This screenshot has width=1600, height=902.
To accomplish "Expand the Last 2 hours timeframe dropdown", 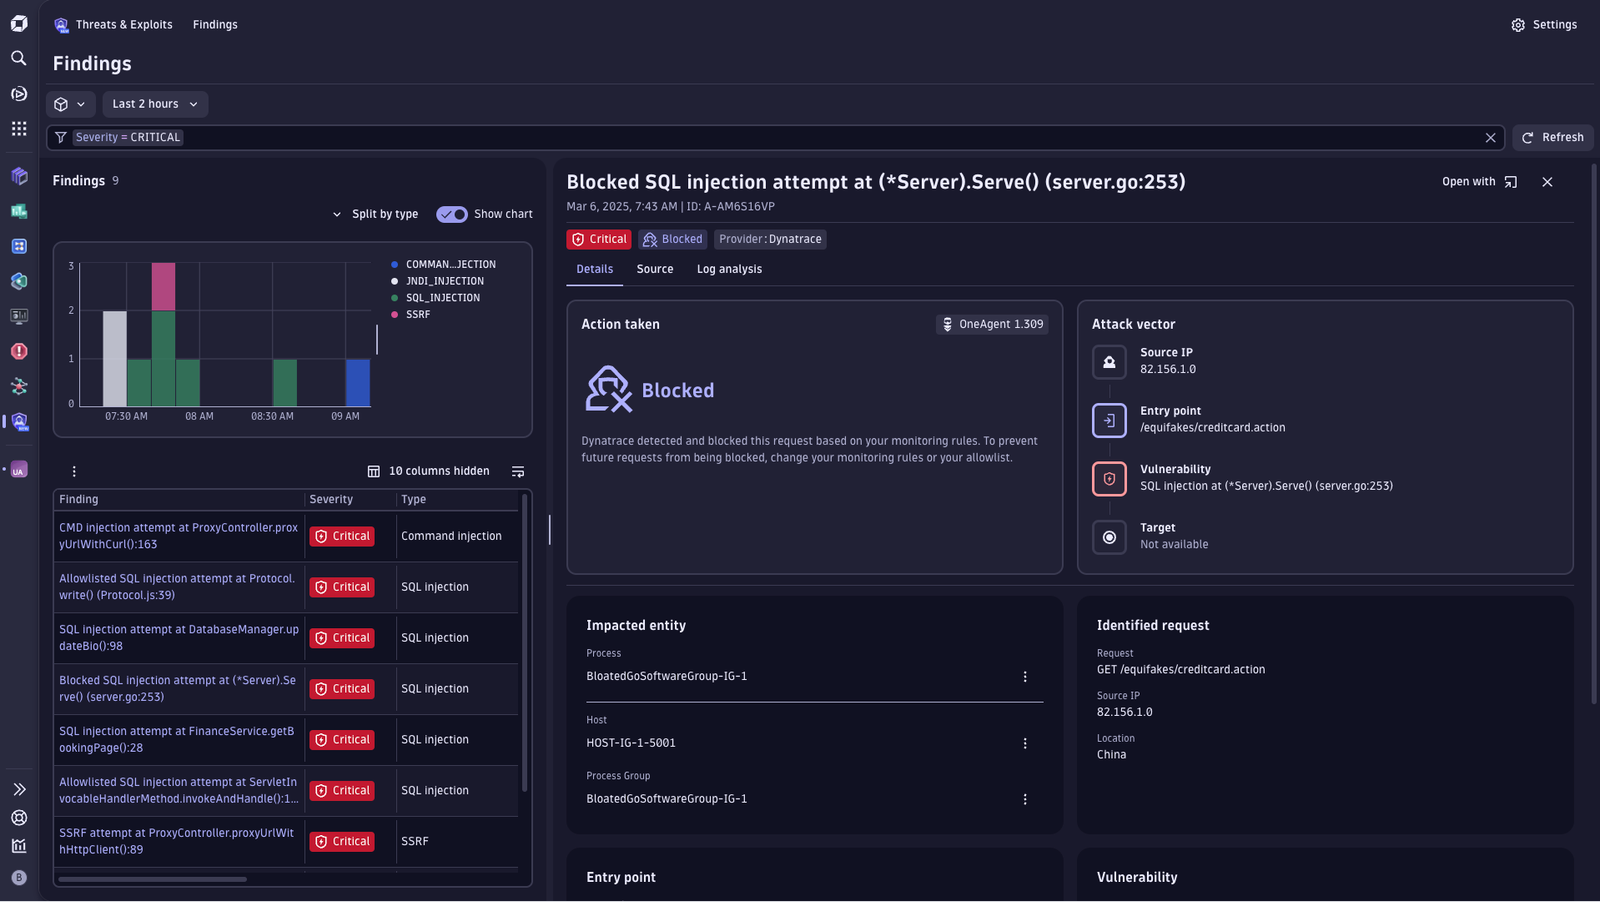I will [155, 104].
